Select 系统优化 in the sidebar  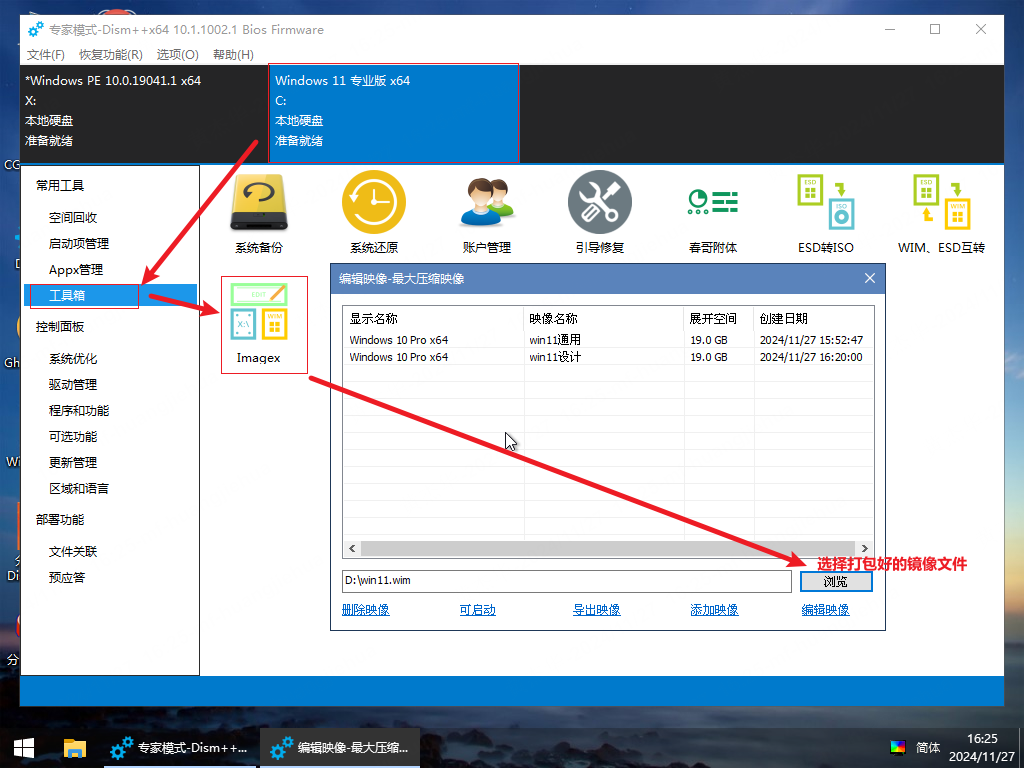(72, 359)
